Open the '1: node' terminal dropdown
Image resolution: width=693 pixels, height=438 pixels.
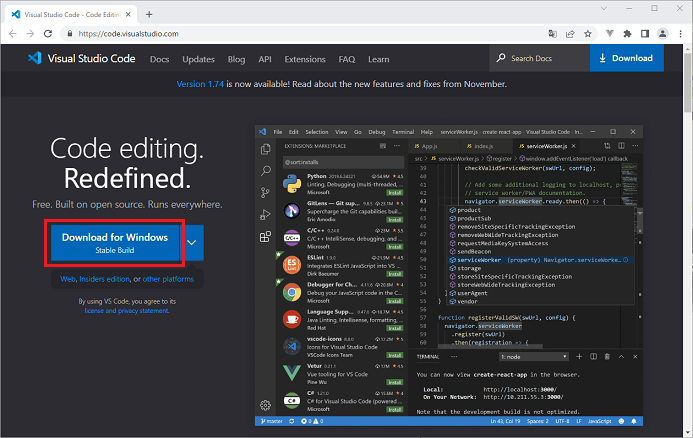(x=533, y=356)
